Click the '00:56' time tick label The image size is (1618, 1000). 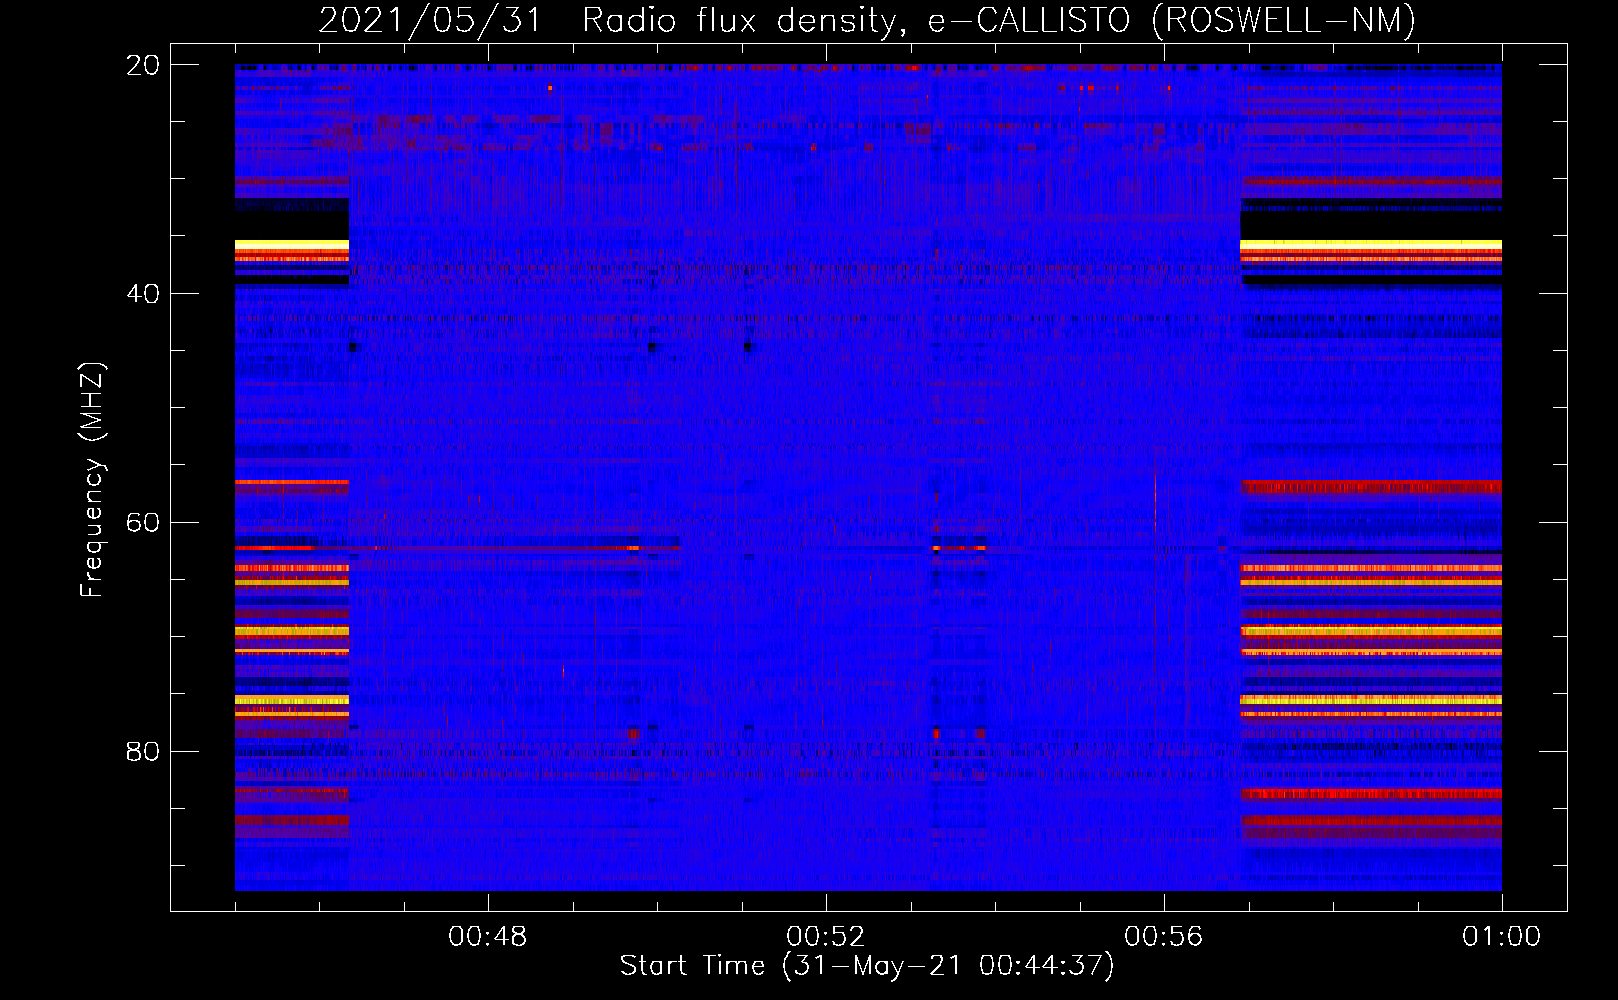click(x=1164, y=937)
